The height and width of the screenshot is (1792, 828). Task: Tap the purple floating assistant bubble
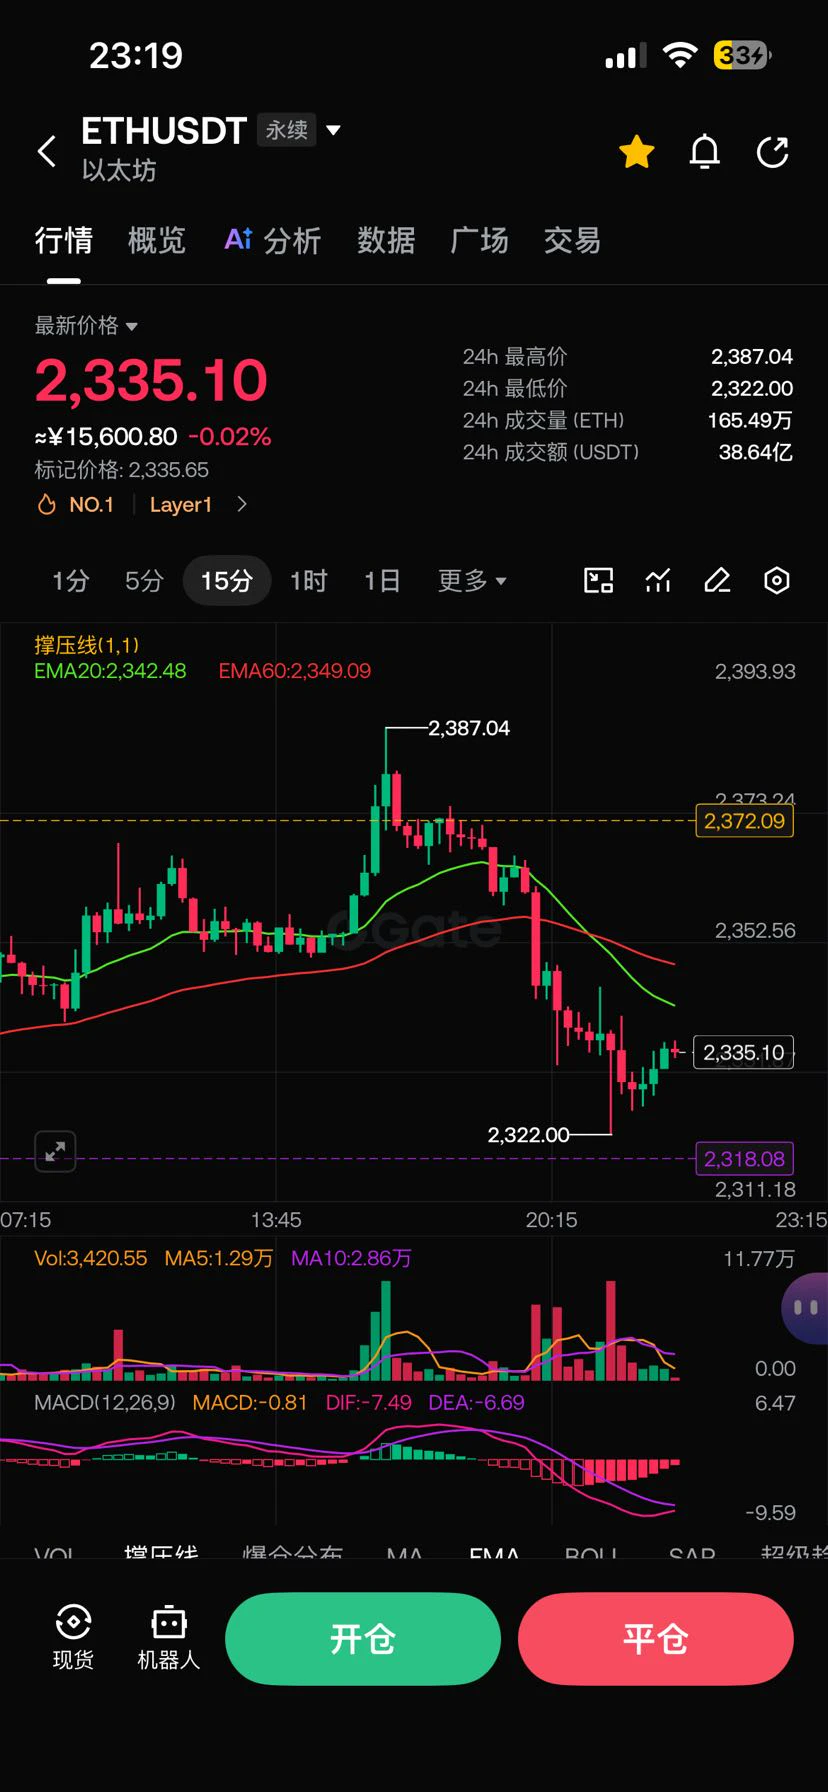[805, 1307]
